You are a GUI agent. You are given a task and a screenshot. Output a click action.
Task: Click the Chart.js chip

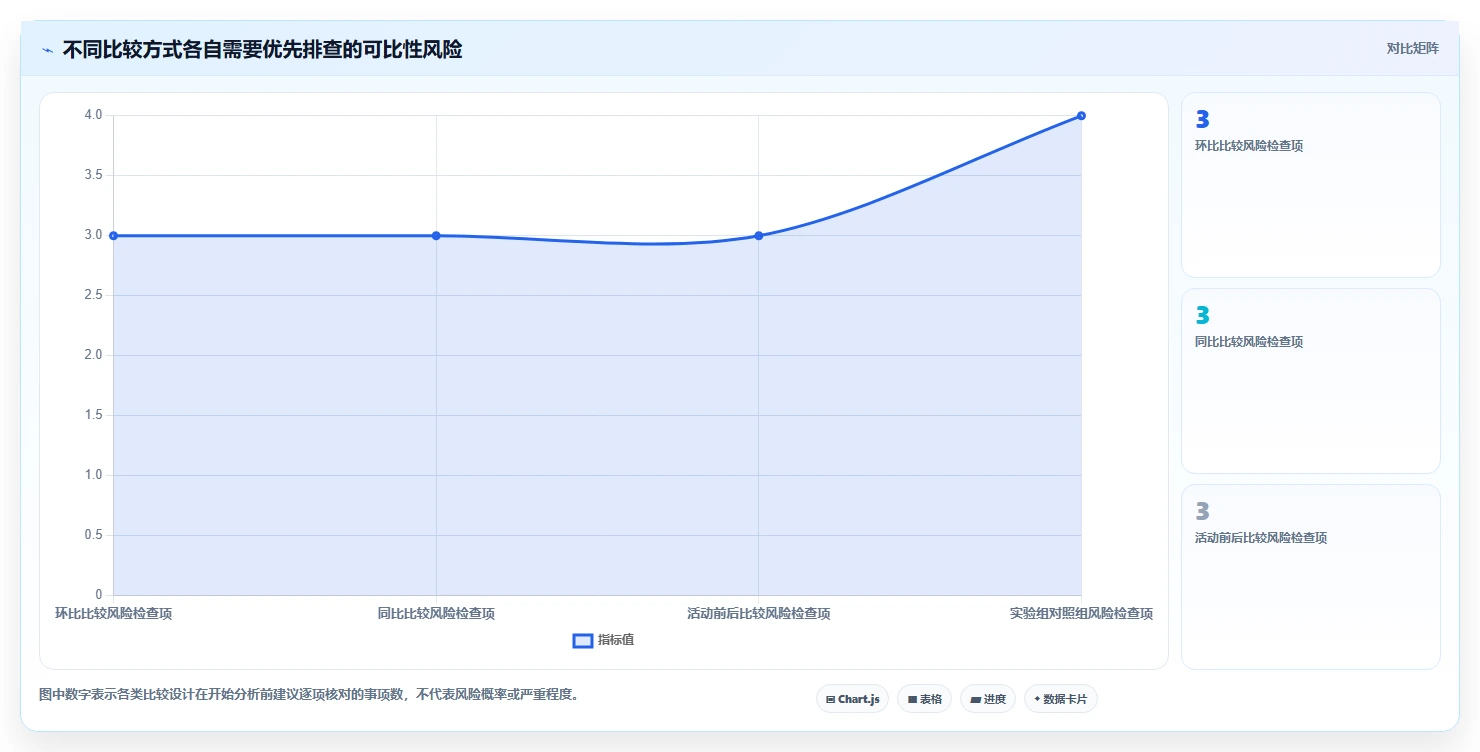[x=852, y=699]
